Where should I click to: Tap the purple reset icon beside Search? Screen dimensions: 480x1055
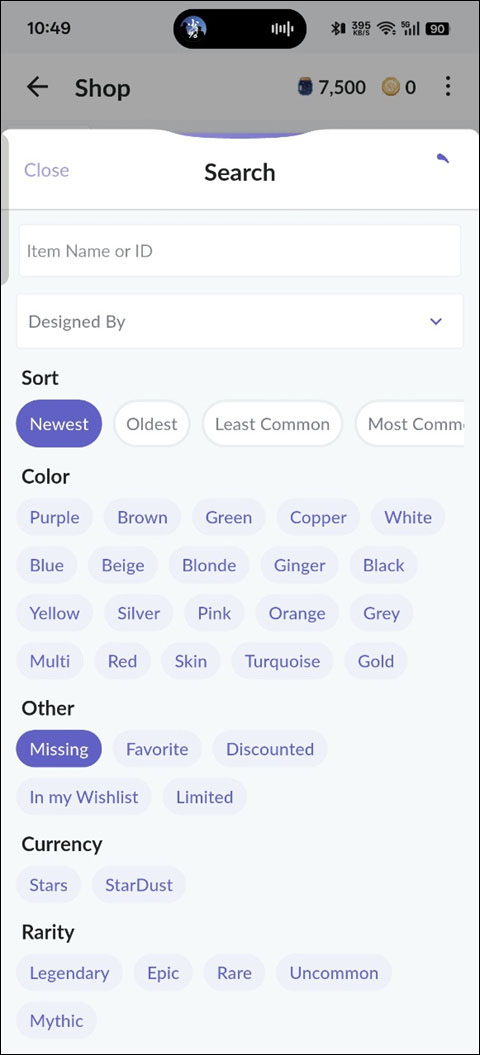pos(442,159)
